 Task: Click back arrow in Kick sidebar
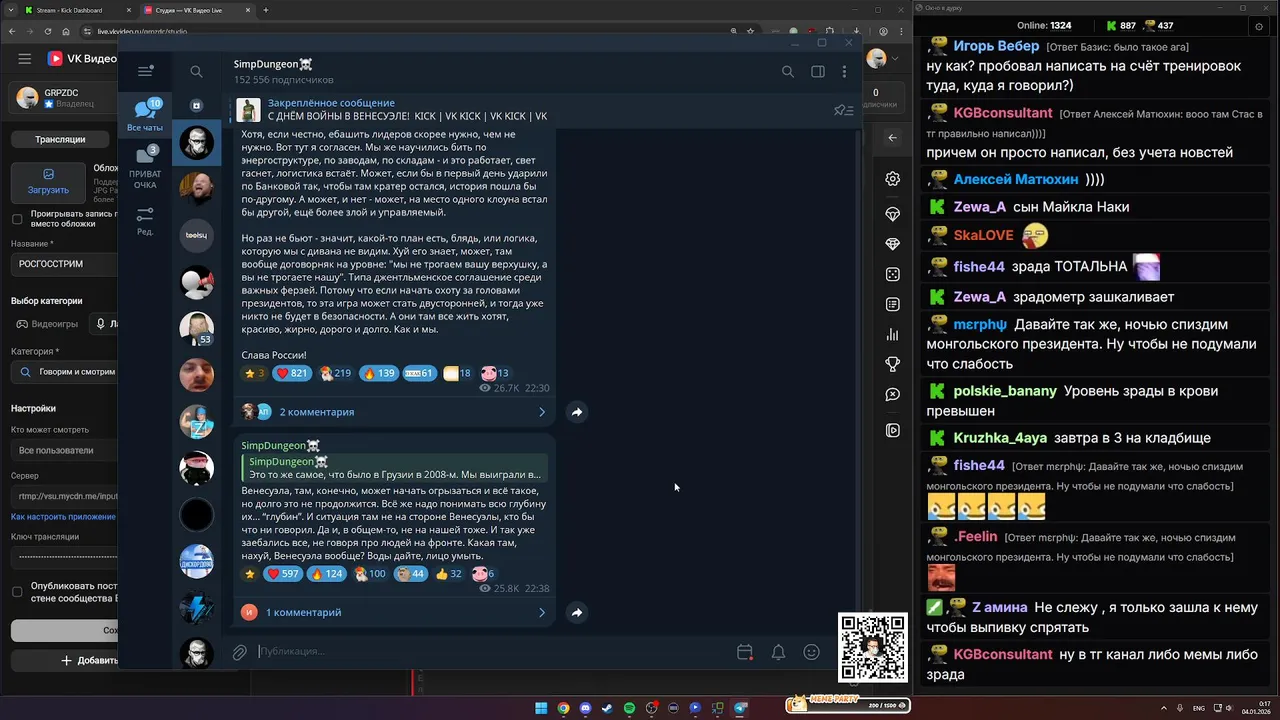click(x=893, y=138)
